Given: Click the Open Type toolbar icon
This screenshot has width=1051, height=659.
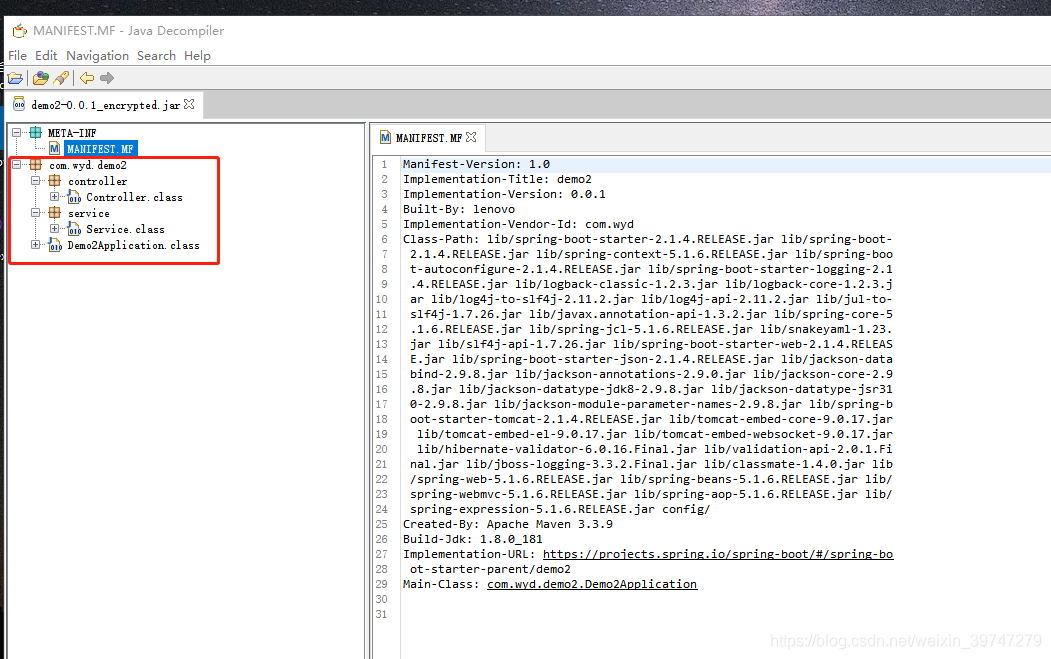Looking at the screenshot, I should 40,78.
